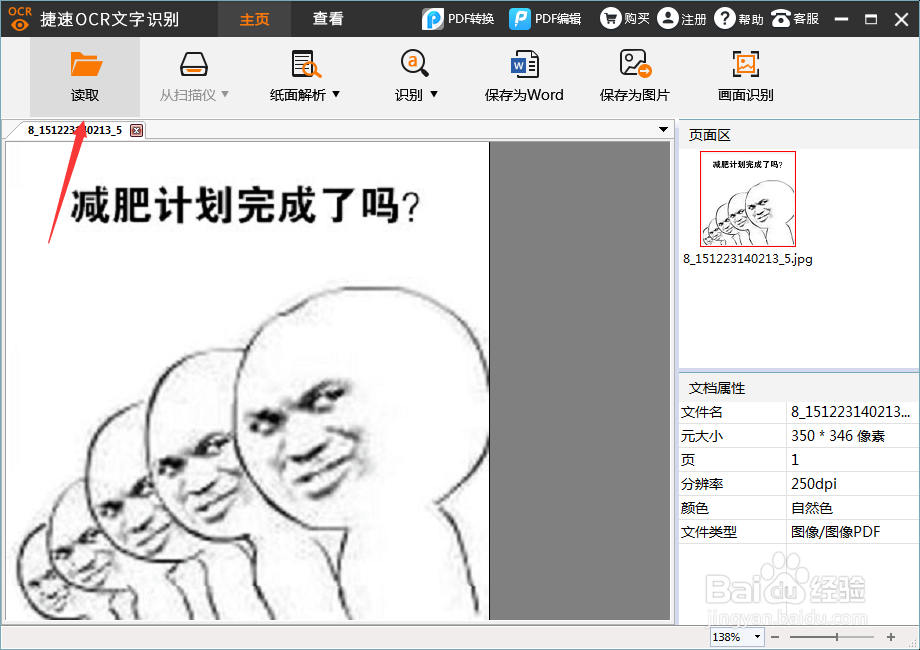Open the PDF转换 tool

tap(458, 19)
